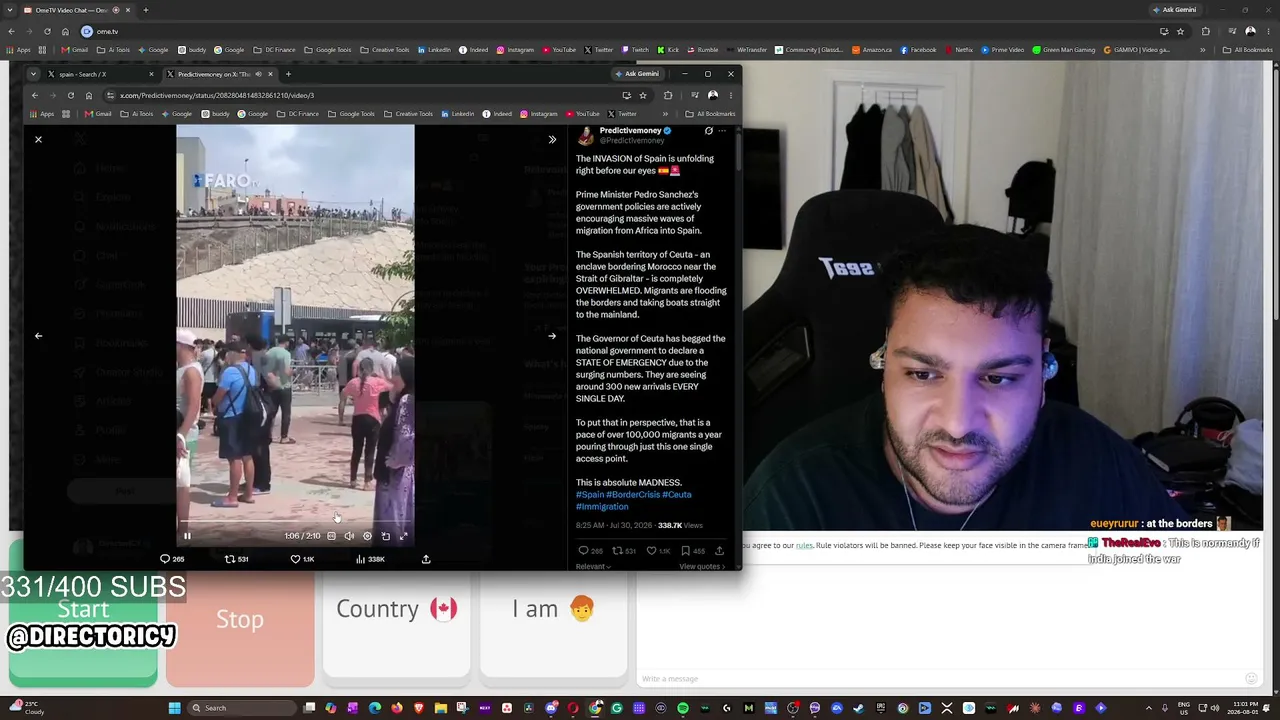Share the post via icon under video
1280x720 pixels.
(x=426, y=559)
